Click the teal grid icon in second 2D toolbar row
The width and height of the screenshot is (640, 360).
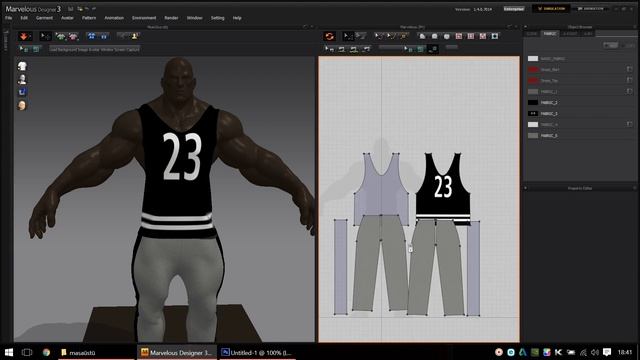[421, 49]
